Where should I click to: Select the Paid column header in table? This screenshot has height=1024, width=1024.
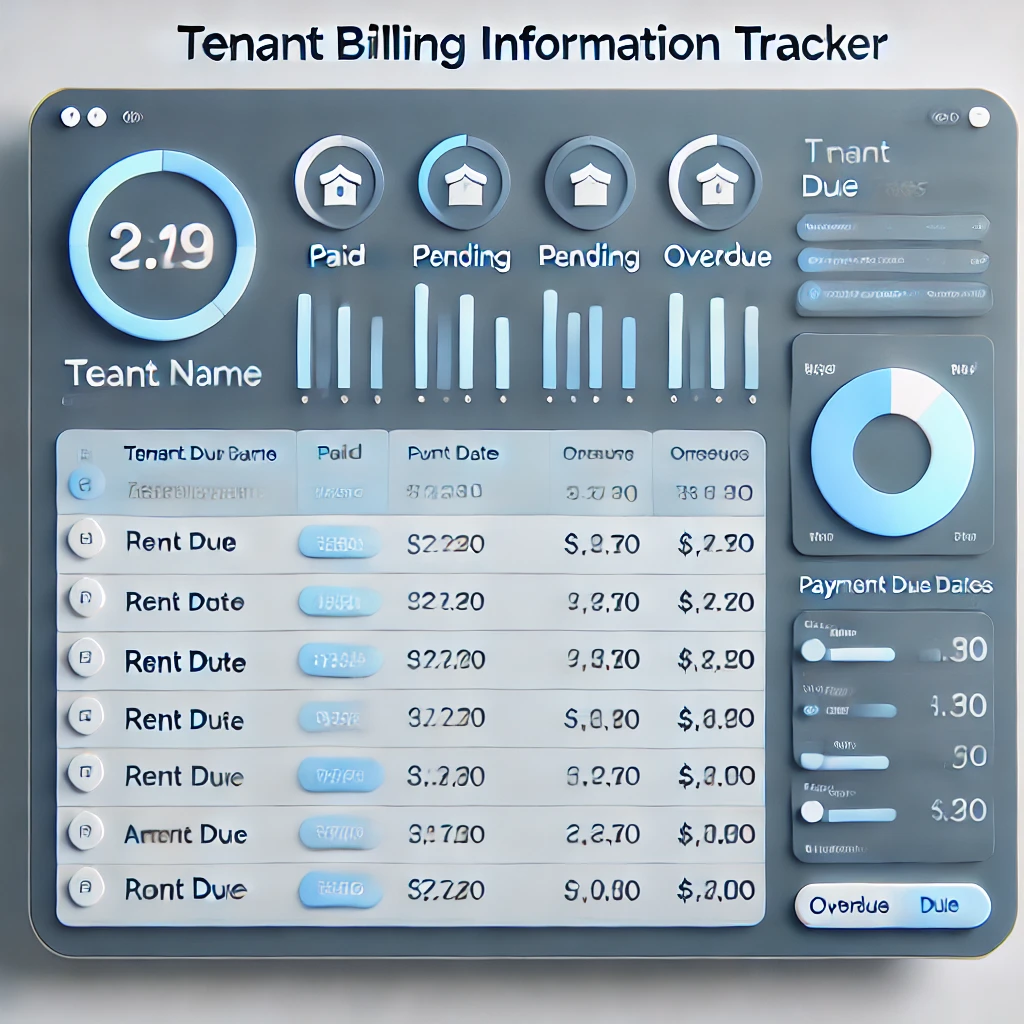tap(339, 453)
